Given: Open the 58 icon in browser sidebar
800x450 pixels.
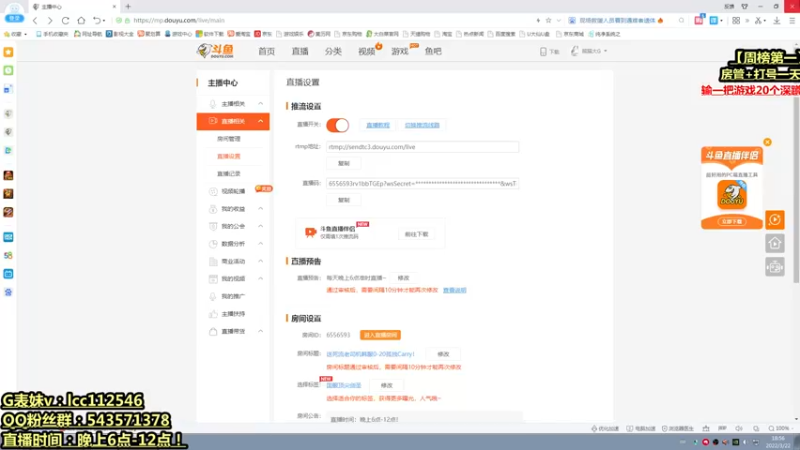Looking at the screenshot, I should (x=8, y=256).
